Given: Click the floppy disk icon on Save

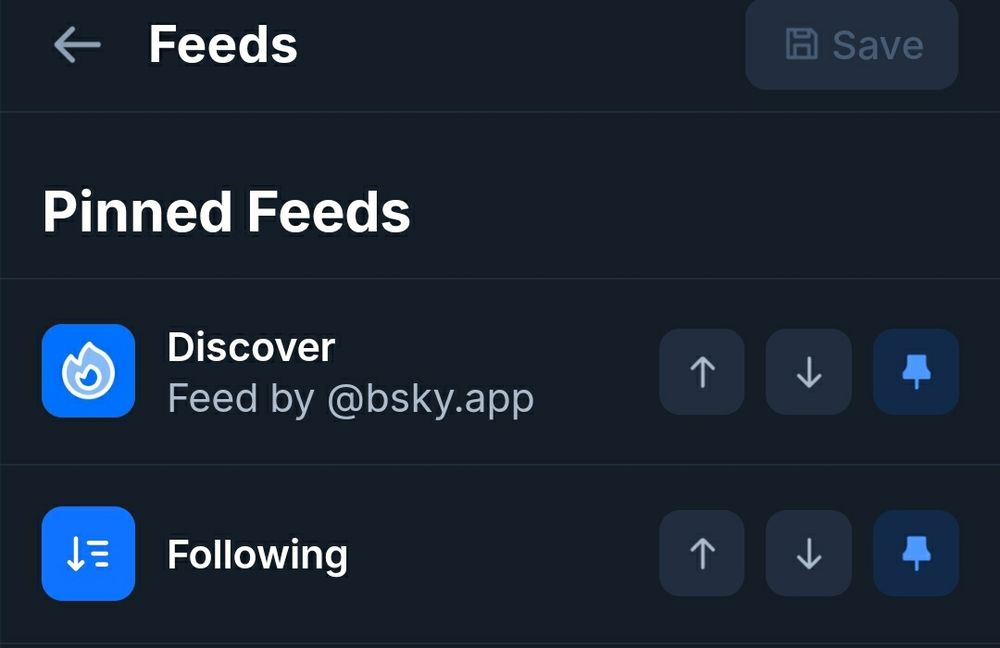Looking at the screenshot, I should (802, 44).
